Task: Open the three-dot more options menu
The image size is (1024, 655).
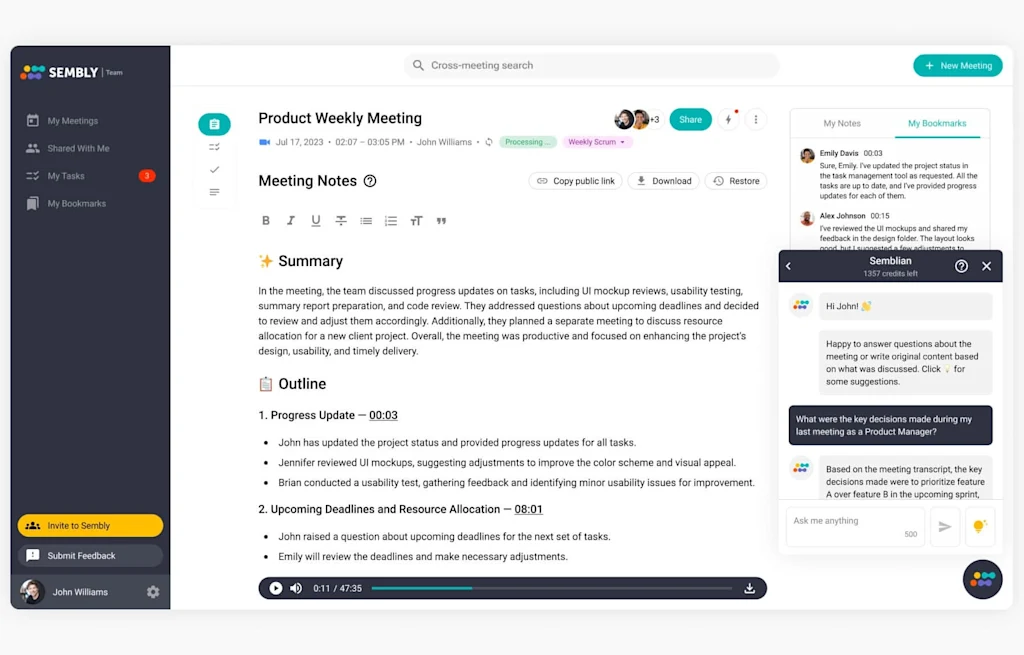Action: [756, 120]
